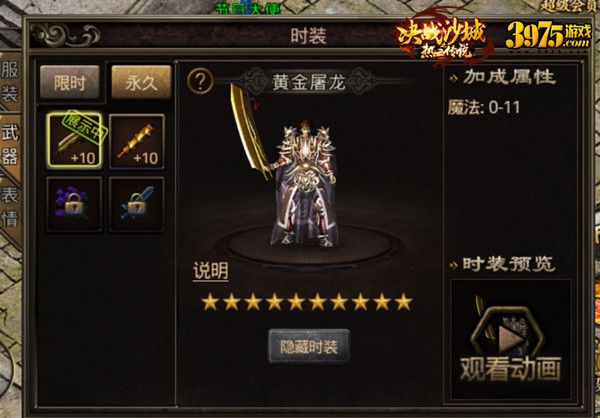Click the locked blue weapon slot
The width and height of the screenshot is (600, 418).
[137, 204]
